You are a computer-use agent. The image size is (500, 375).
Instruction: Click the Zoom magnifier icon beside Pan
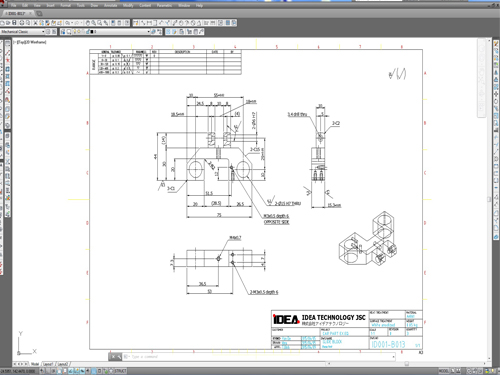[94, 23]
